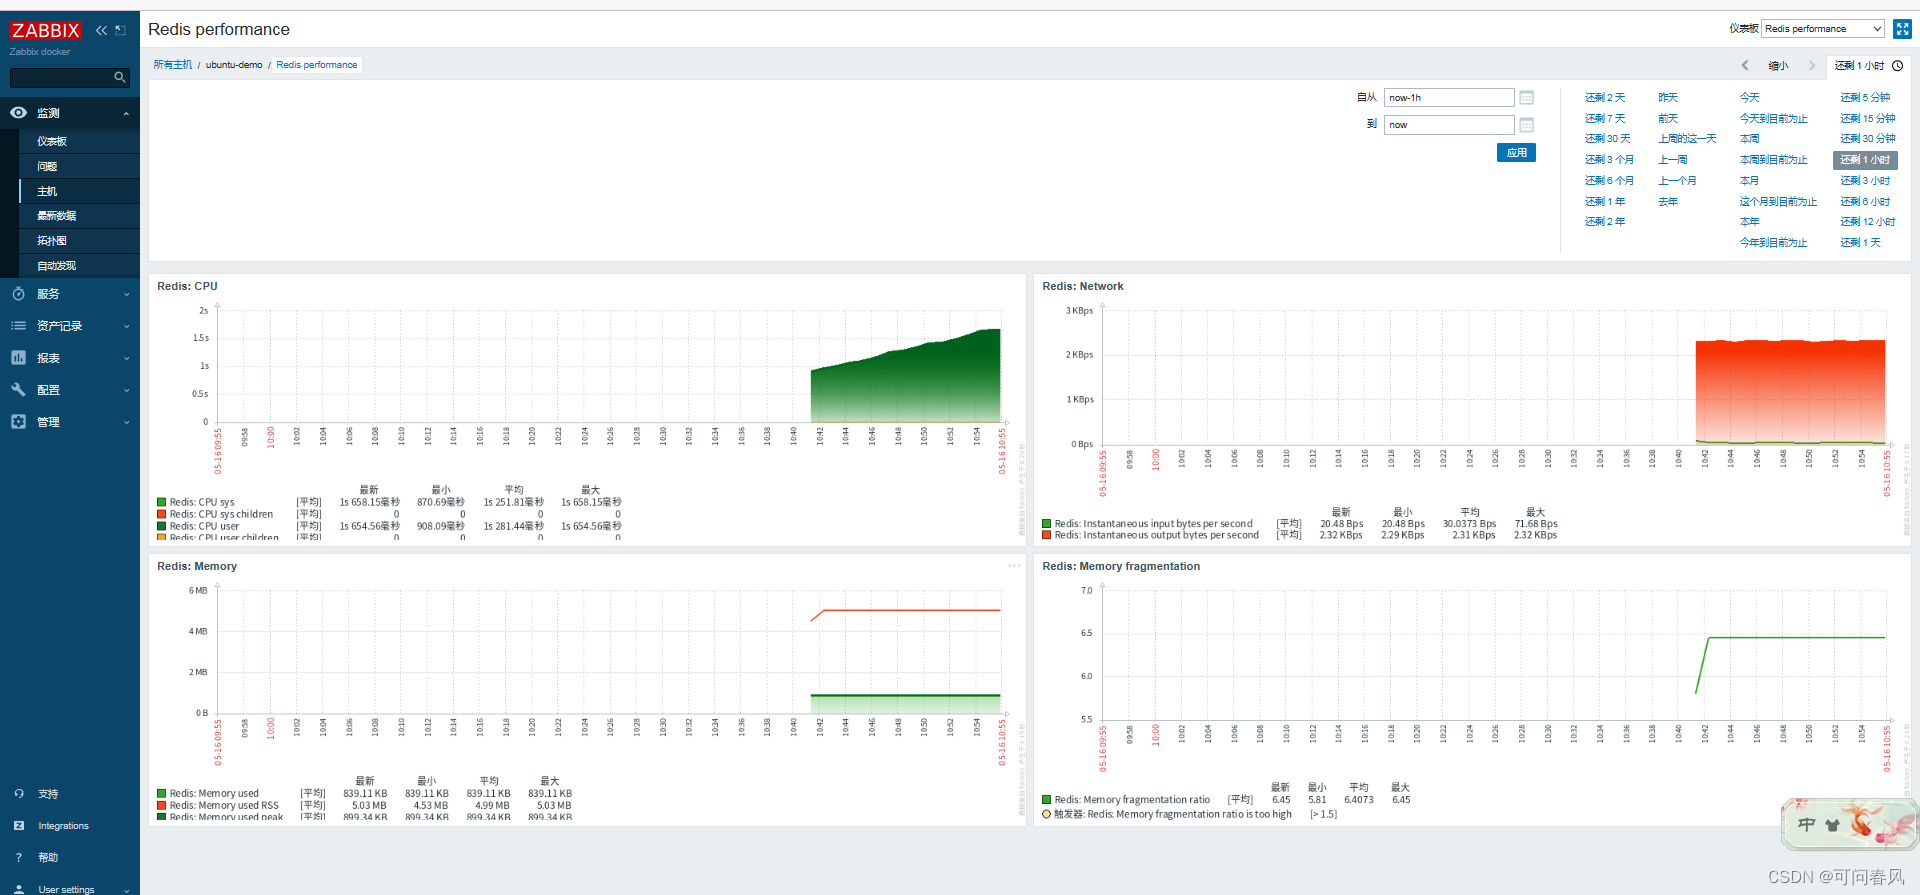Click the stopwatch icon of 服务 menu

click(x=18, y=294)
